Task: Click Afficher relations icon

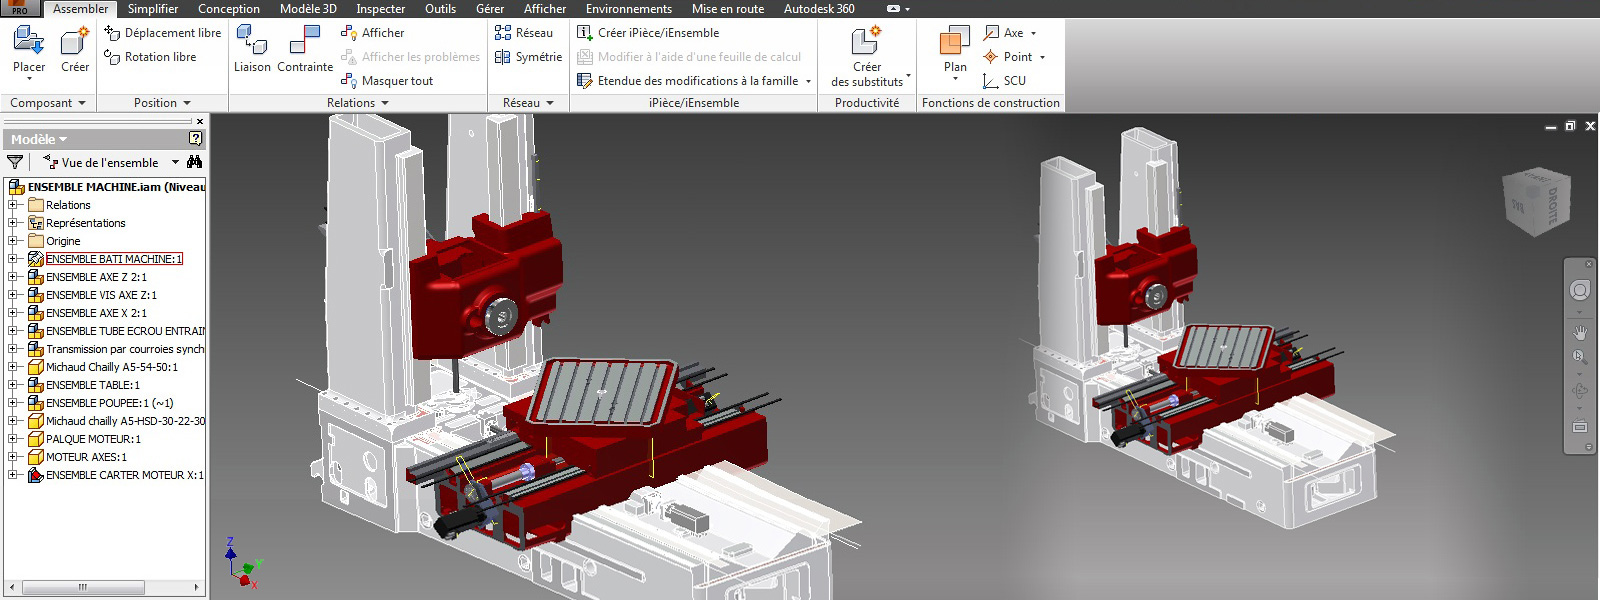Action: (349, 33)
